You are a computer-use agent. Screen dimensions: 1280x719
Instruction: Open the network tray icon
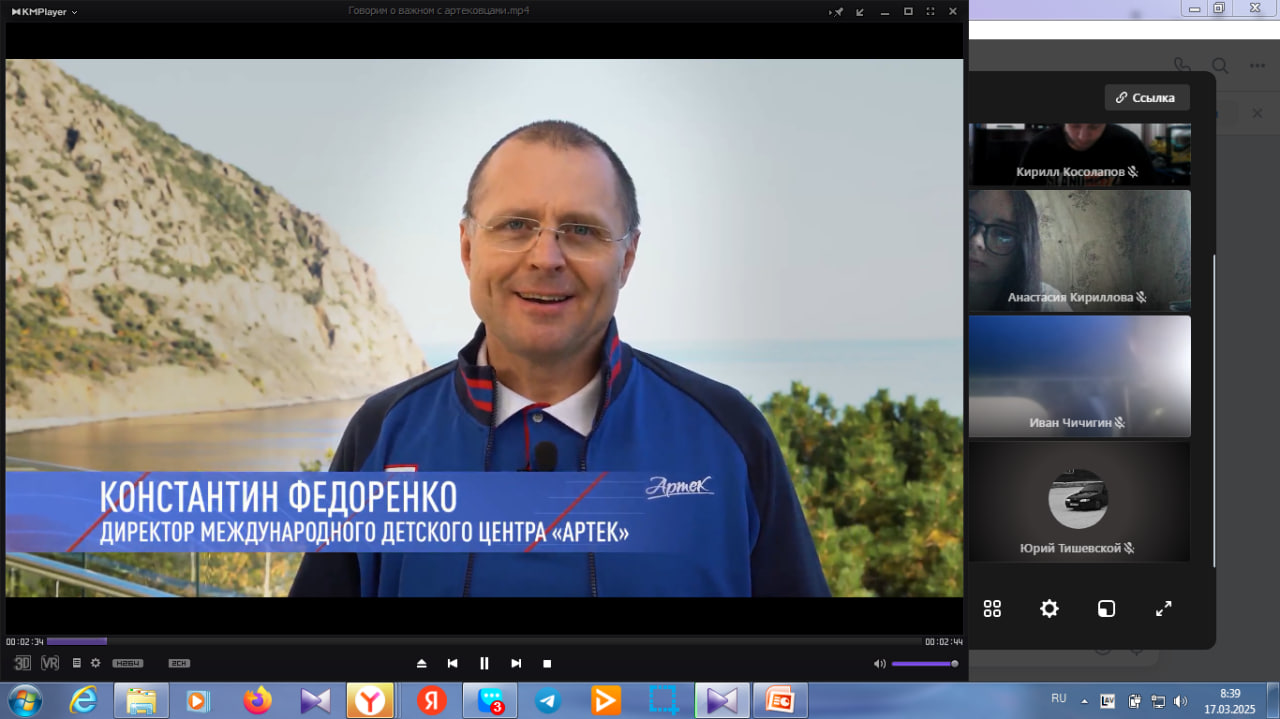pos(1158,700)
